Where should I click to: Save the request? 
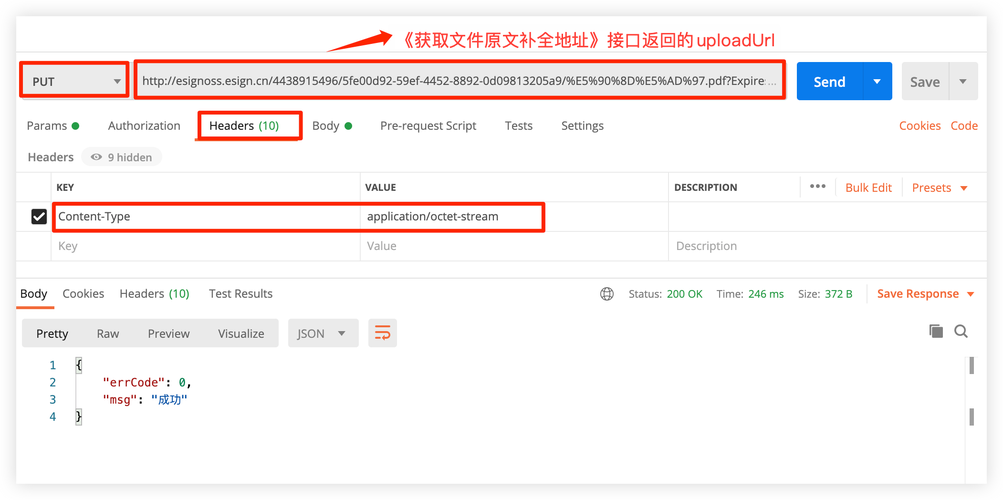point(925,81)
